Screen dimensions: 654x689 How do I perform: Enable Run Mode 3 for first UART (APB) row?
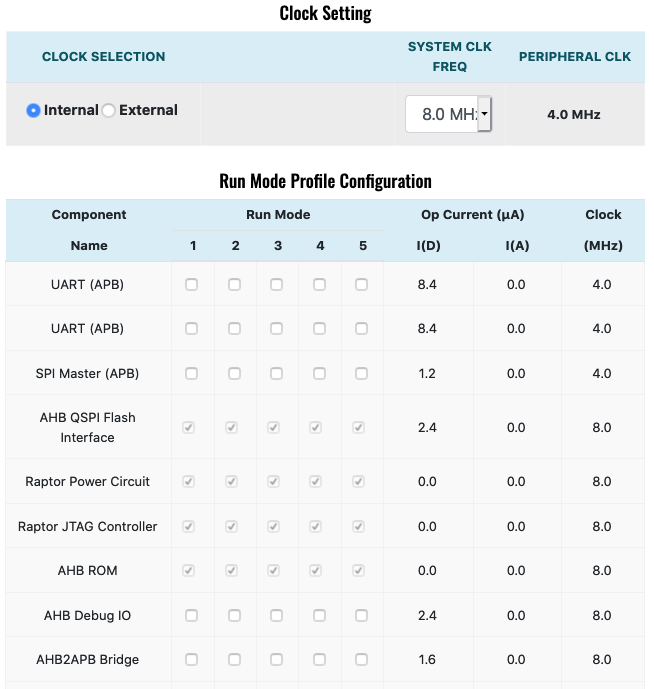276,285
